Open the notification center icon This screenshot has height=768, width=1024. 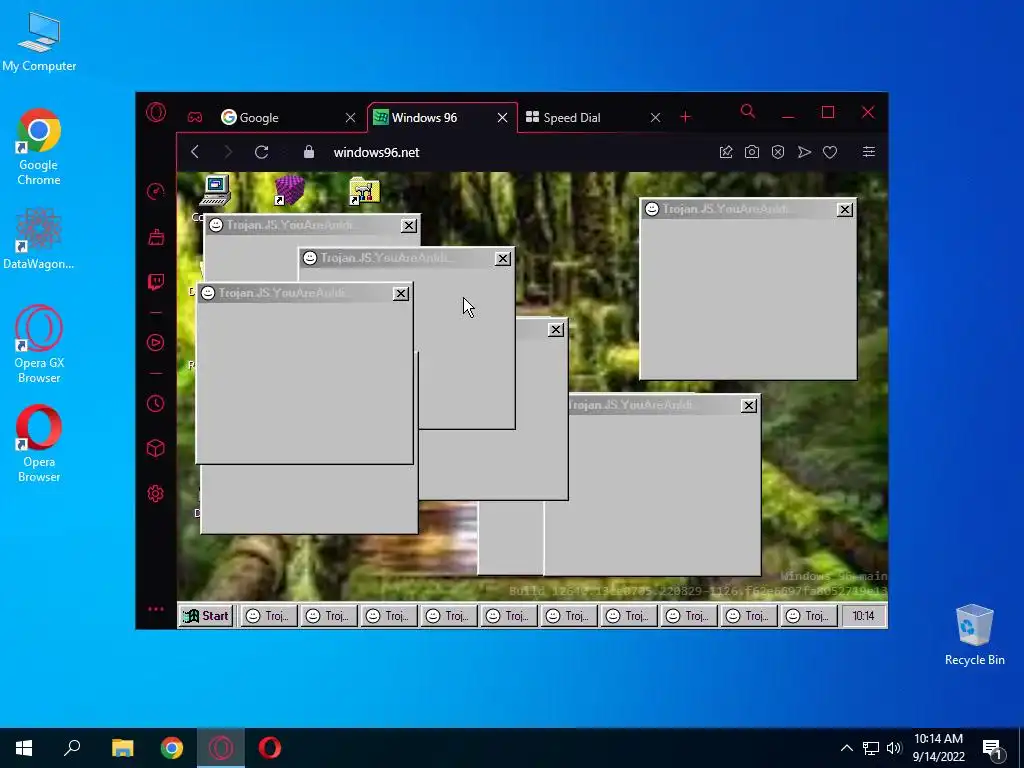click(x=992, y=749)
